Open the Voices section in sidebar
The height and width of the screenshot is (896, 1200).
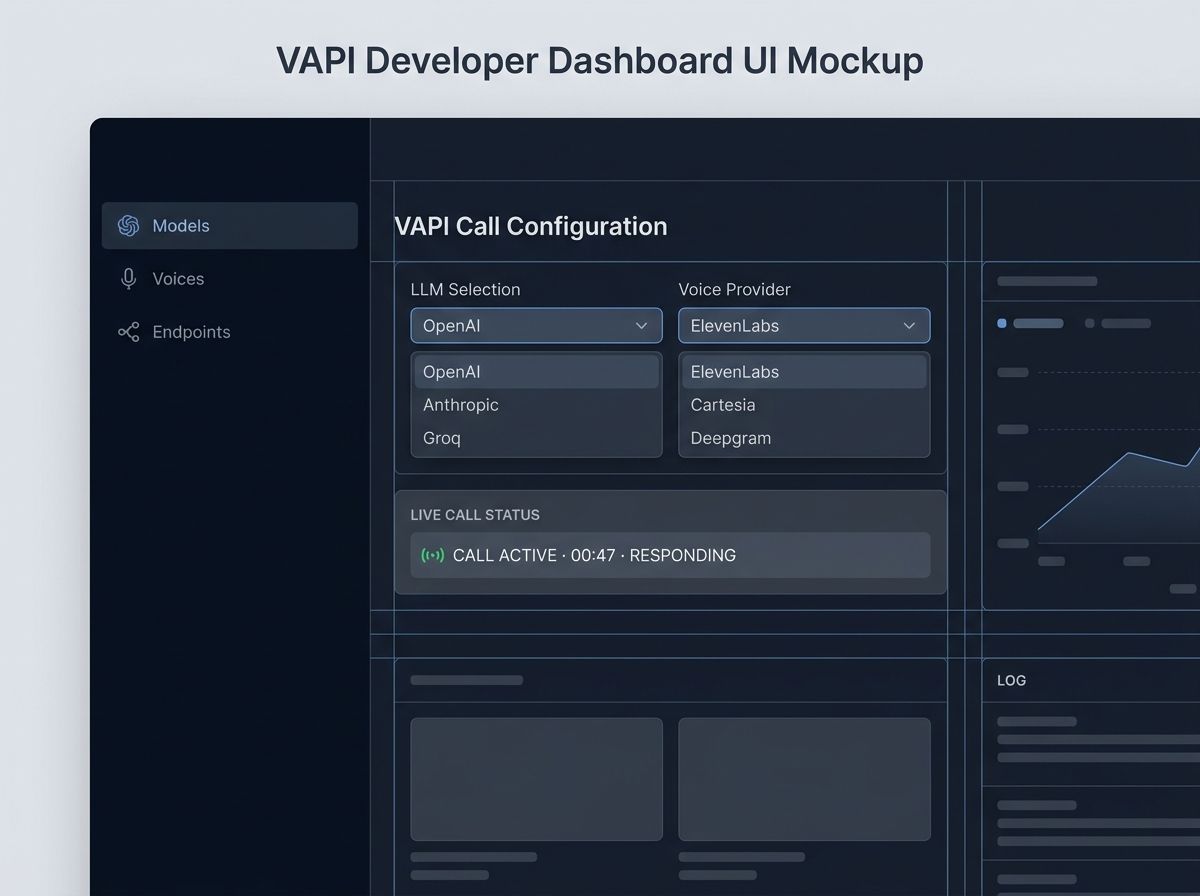(230, 279)
